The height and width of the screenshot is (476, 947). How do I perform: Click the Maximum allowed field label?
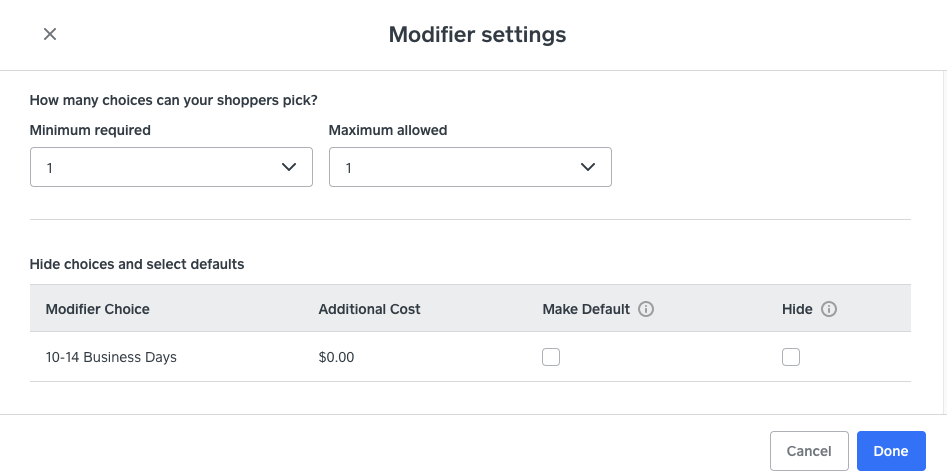pyautogui.click(x=388, y=130)
